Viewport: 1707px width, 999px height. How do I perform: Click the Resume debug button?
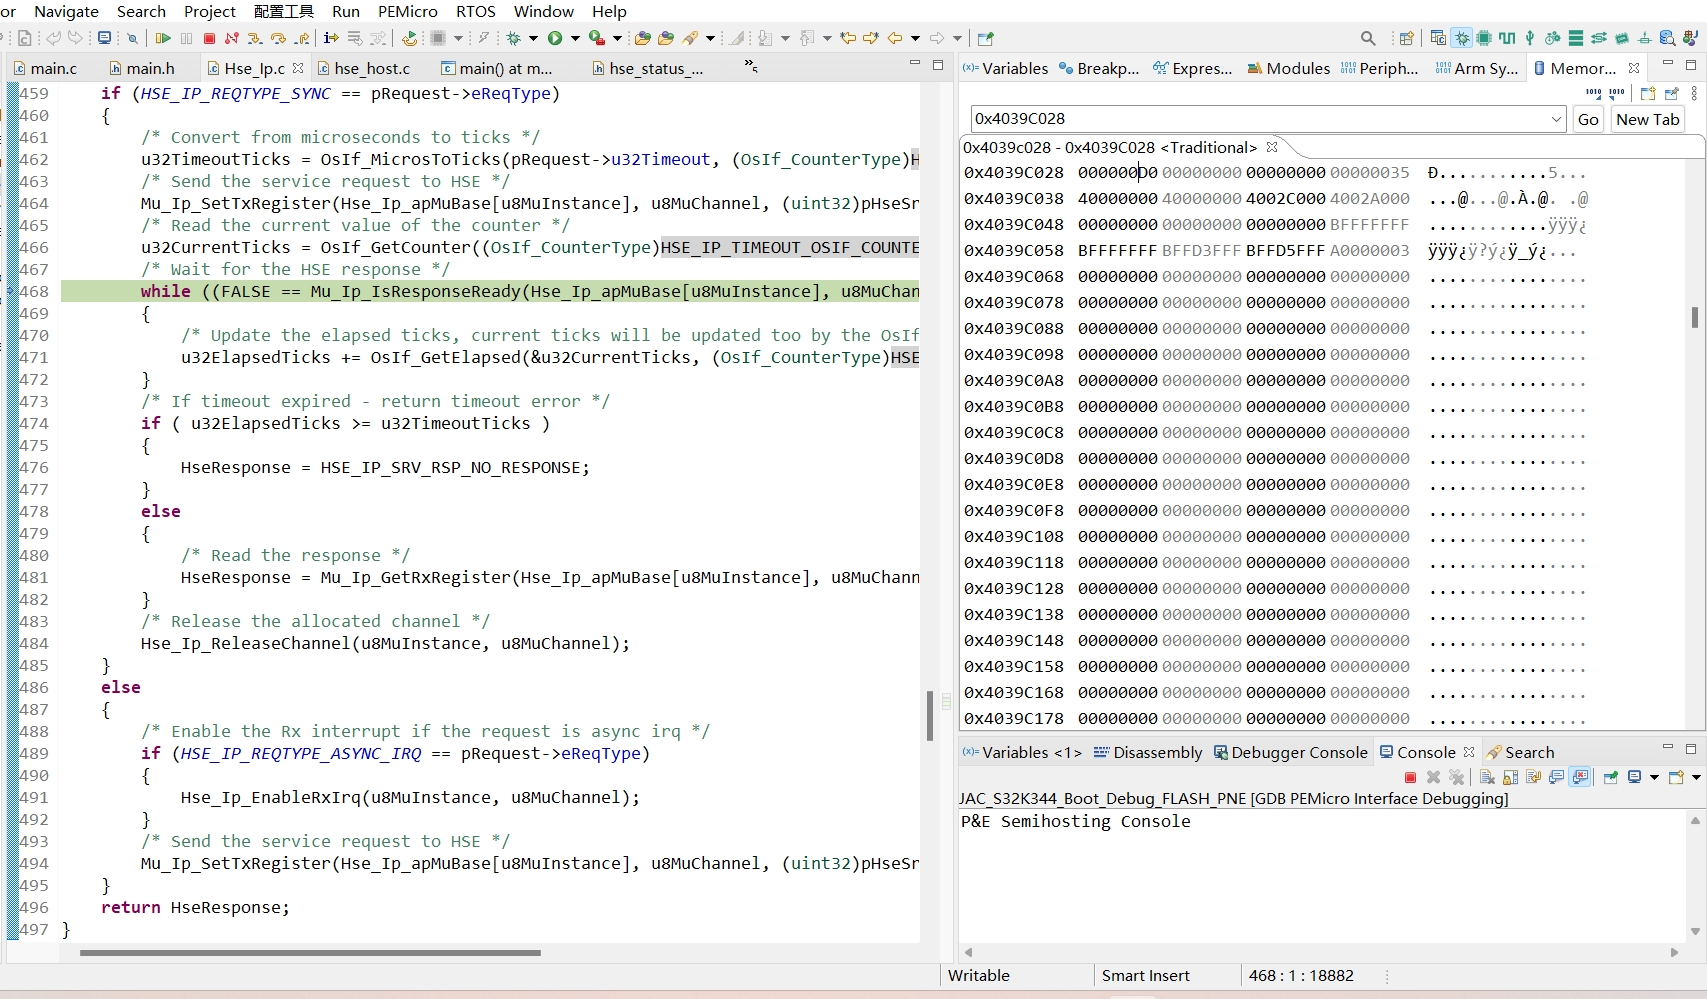(163, 38)
